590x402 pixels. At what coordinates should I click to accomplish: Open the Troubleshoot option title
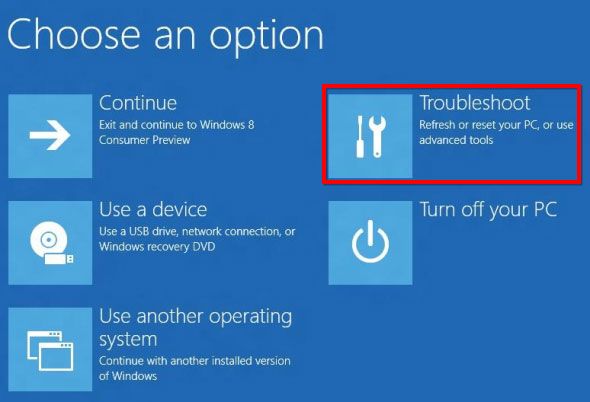[475, 103]
